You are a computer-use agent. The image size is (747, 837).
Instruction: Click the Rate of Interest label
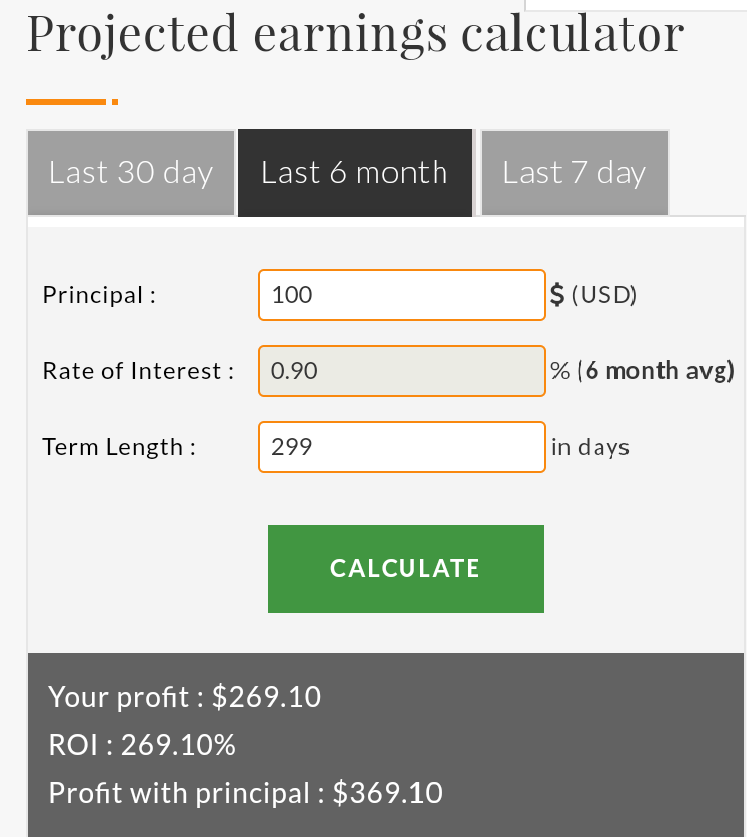point(138,371)
